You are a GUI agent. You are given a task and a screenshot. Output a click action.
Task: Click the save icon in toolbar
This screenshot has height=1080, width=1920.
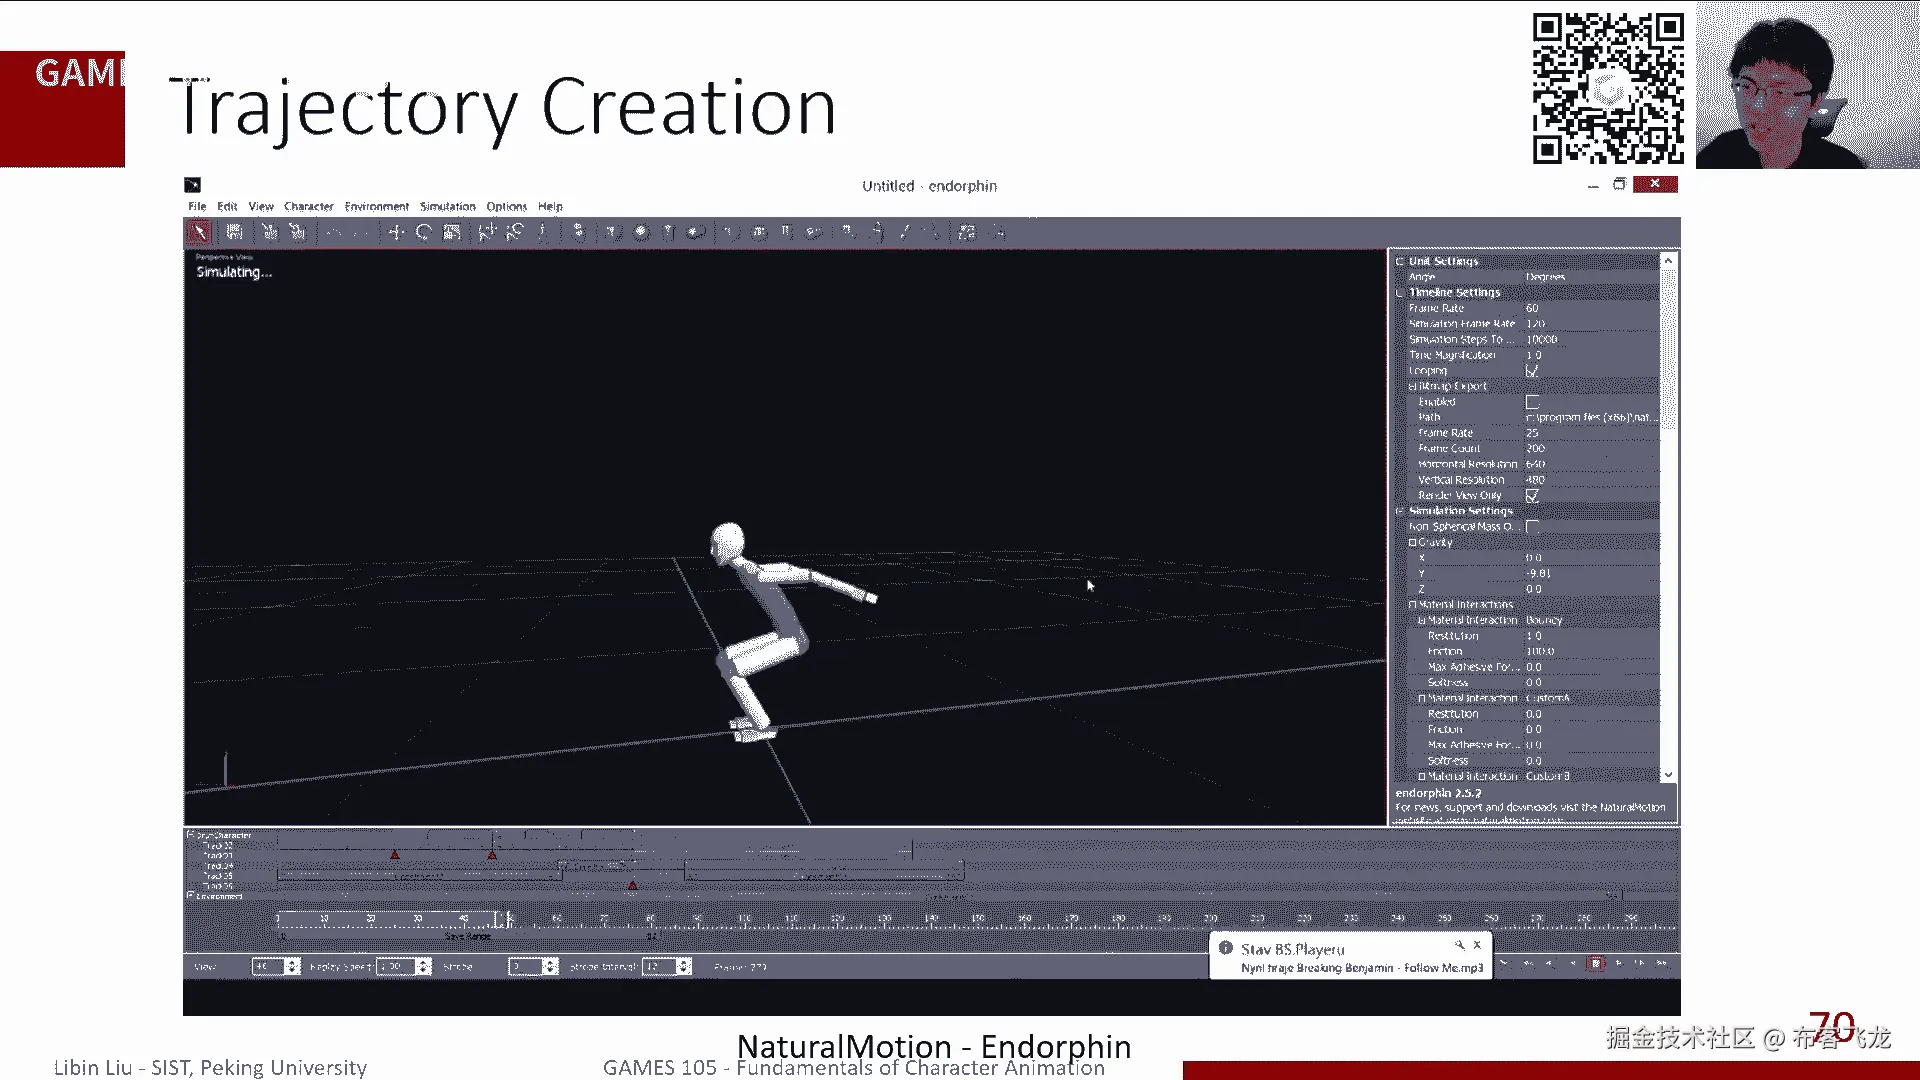[234, 233]
